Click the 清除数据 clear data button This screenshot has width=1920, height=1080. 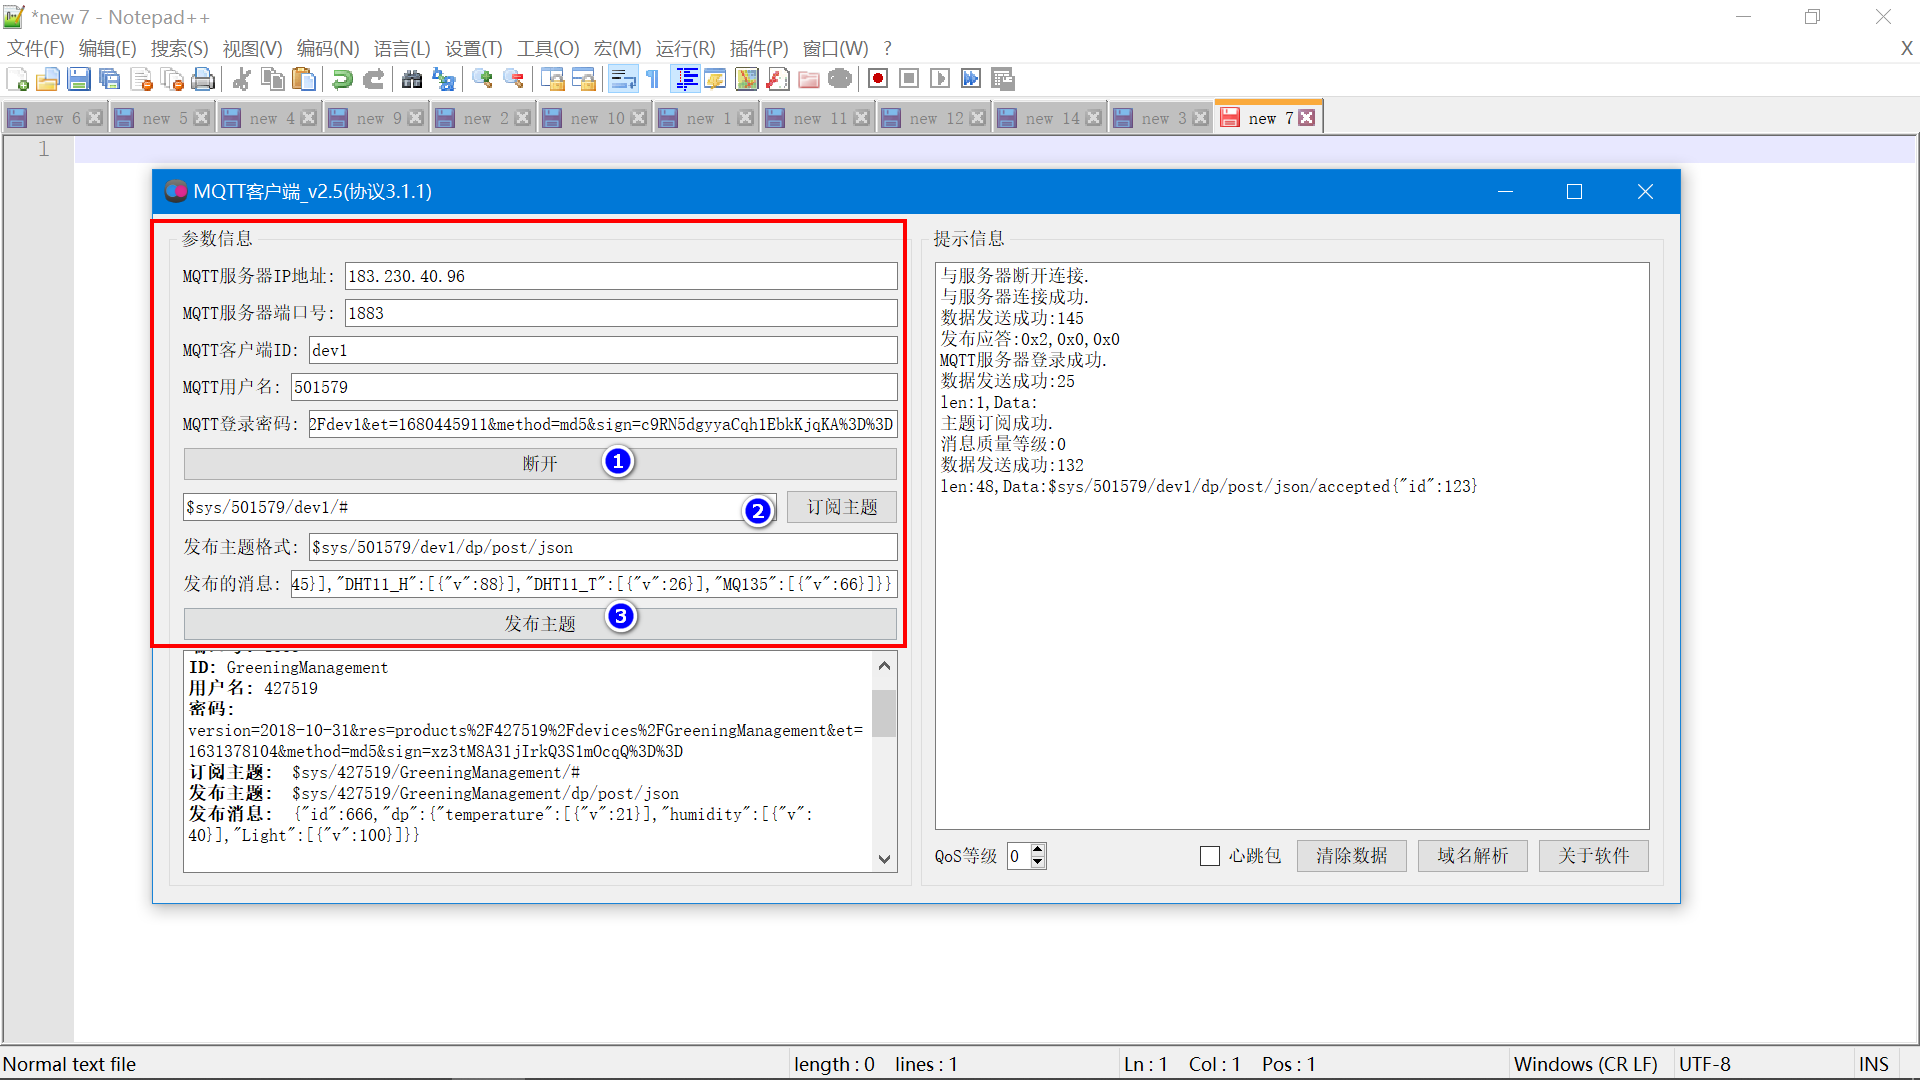[x=1351, y=856]
